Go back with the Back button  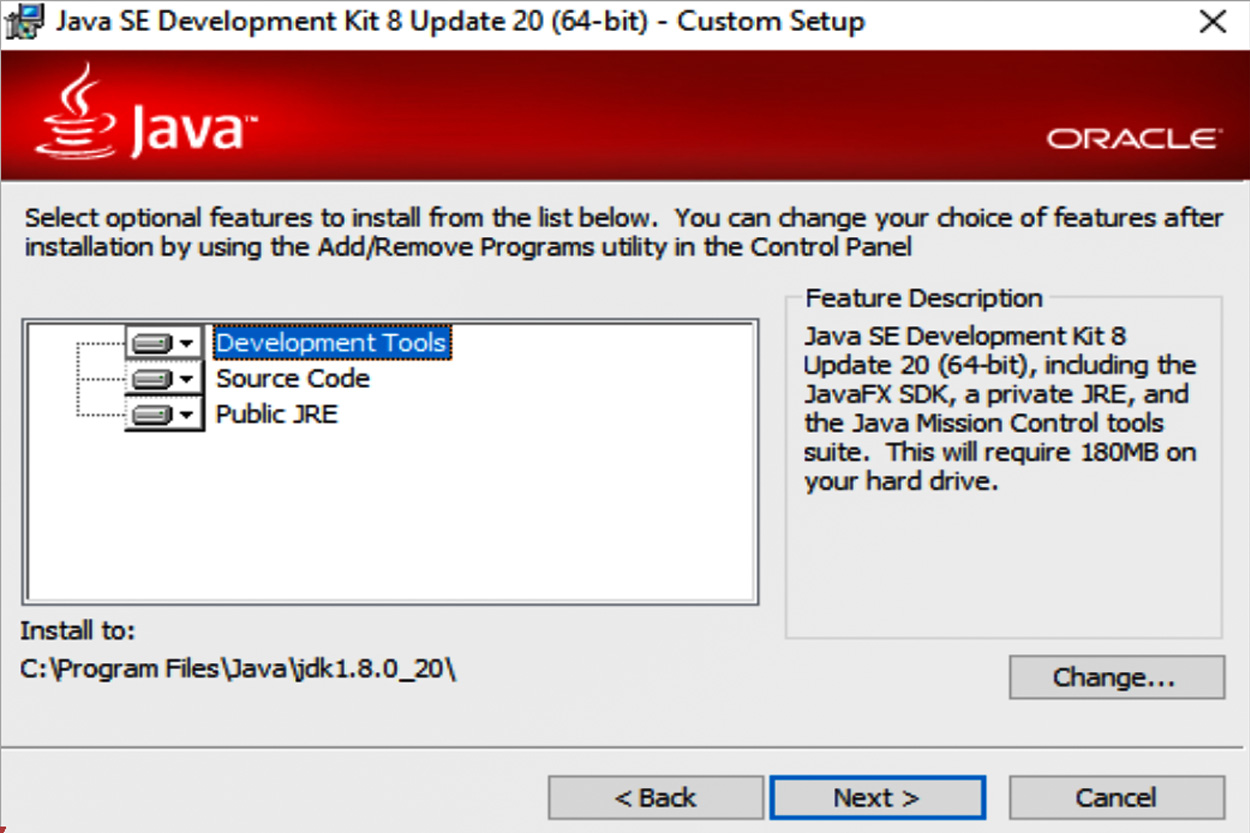[x=655, y=797]
